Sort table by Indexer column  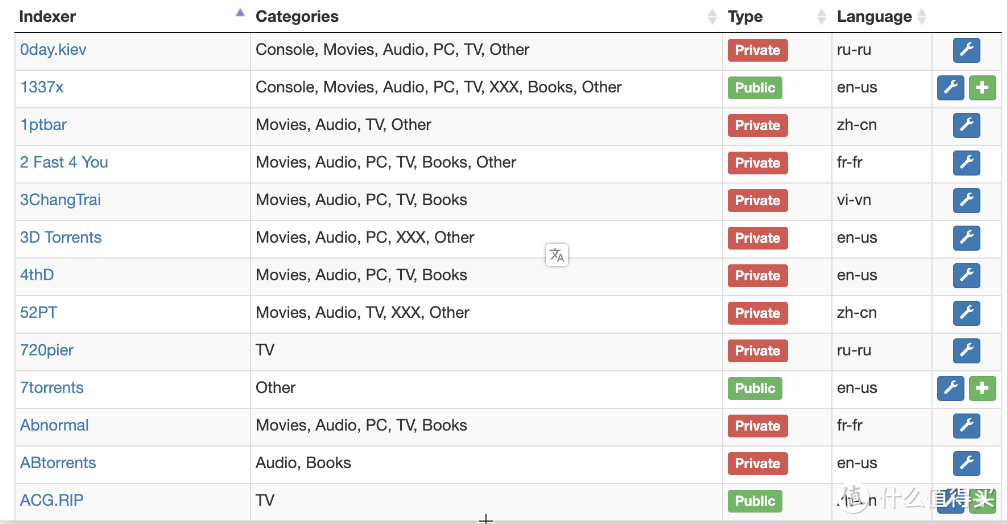pos(48,16)
